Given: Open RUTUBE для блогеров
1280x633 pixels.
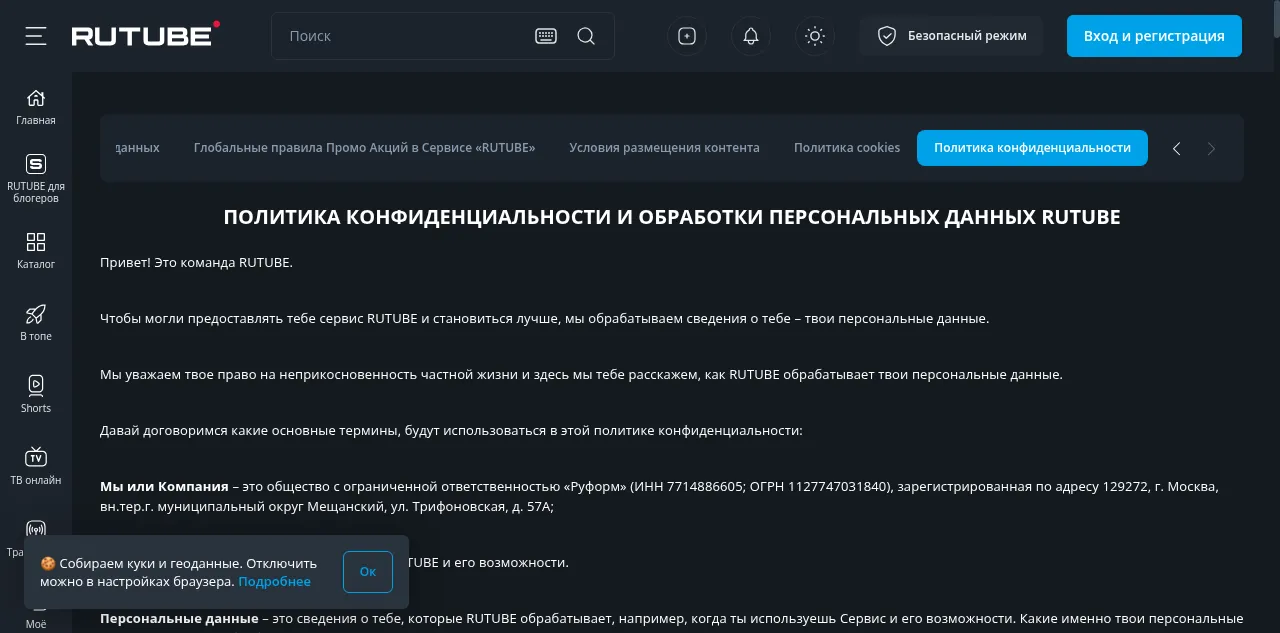Looking at the screenshot, I should click(36, 179).
